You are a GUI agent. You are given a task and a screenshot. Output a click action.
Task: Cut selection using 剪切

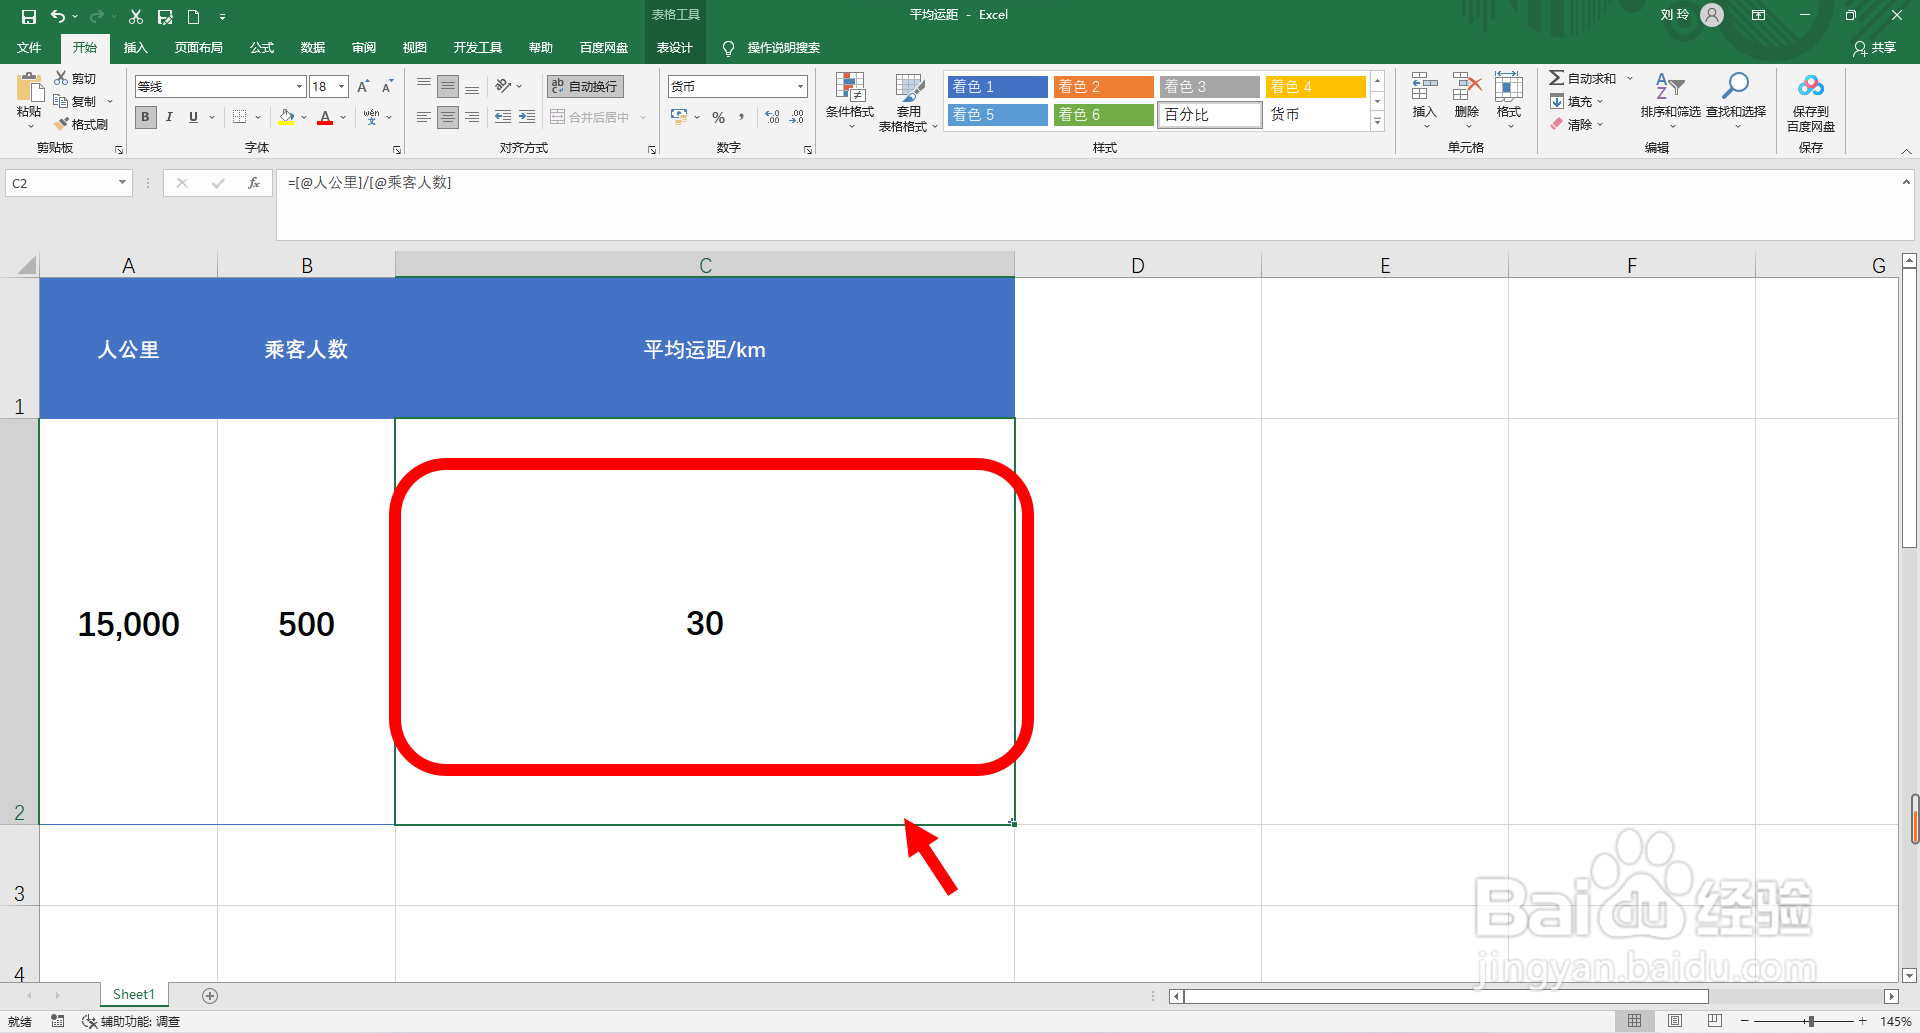pos(76,78)
